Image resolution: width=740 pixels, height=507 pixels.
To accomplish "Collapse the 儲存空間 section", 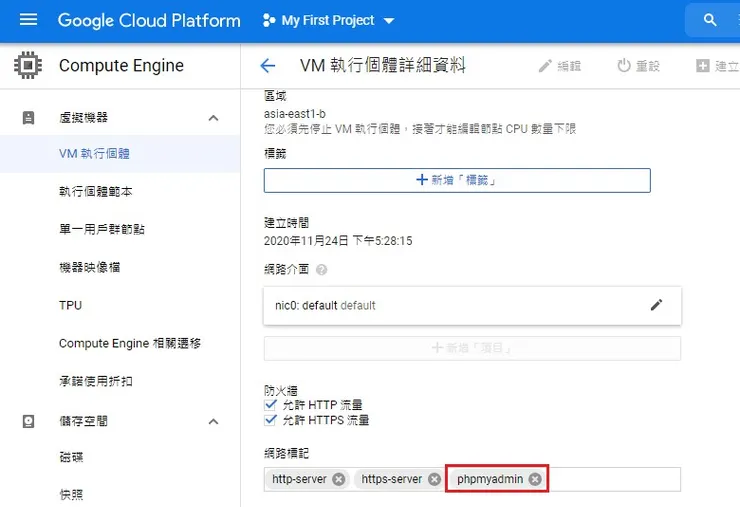I will [x=213, y=421].
